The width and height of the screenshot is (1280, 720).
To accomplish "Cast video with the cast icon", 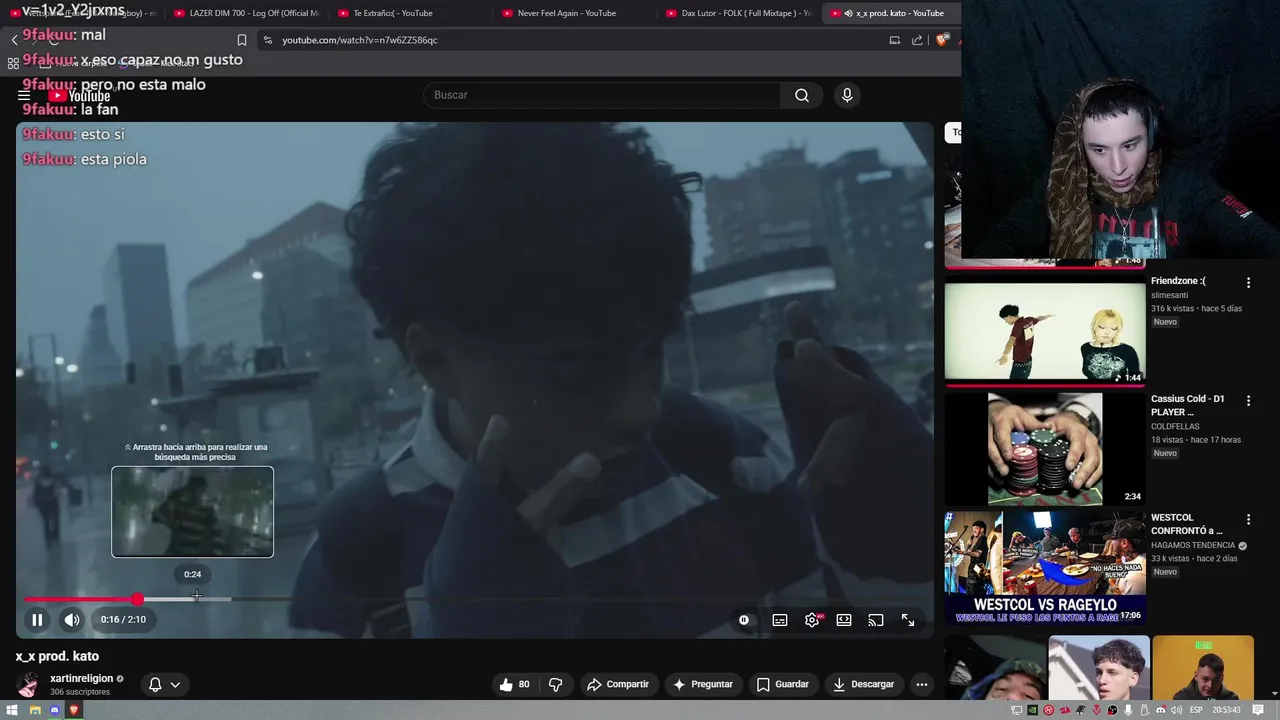I will pos(876,620).
